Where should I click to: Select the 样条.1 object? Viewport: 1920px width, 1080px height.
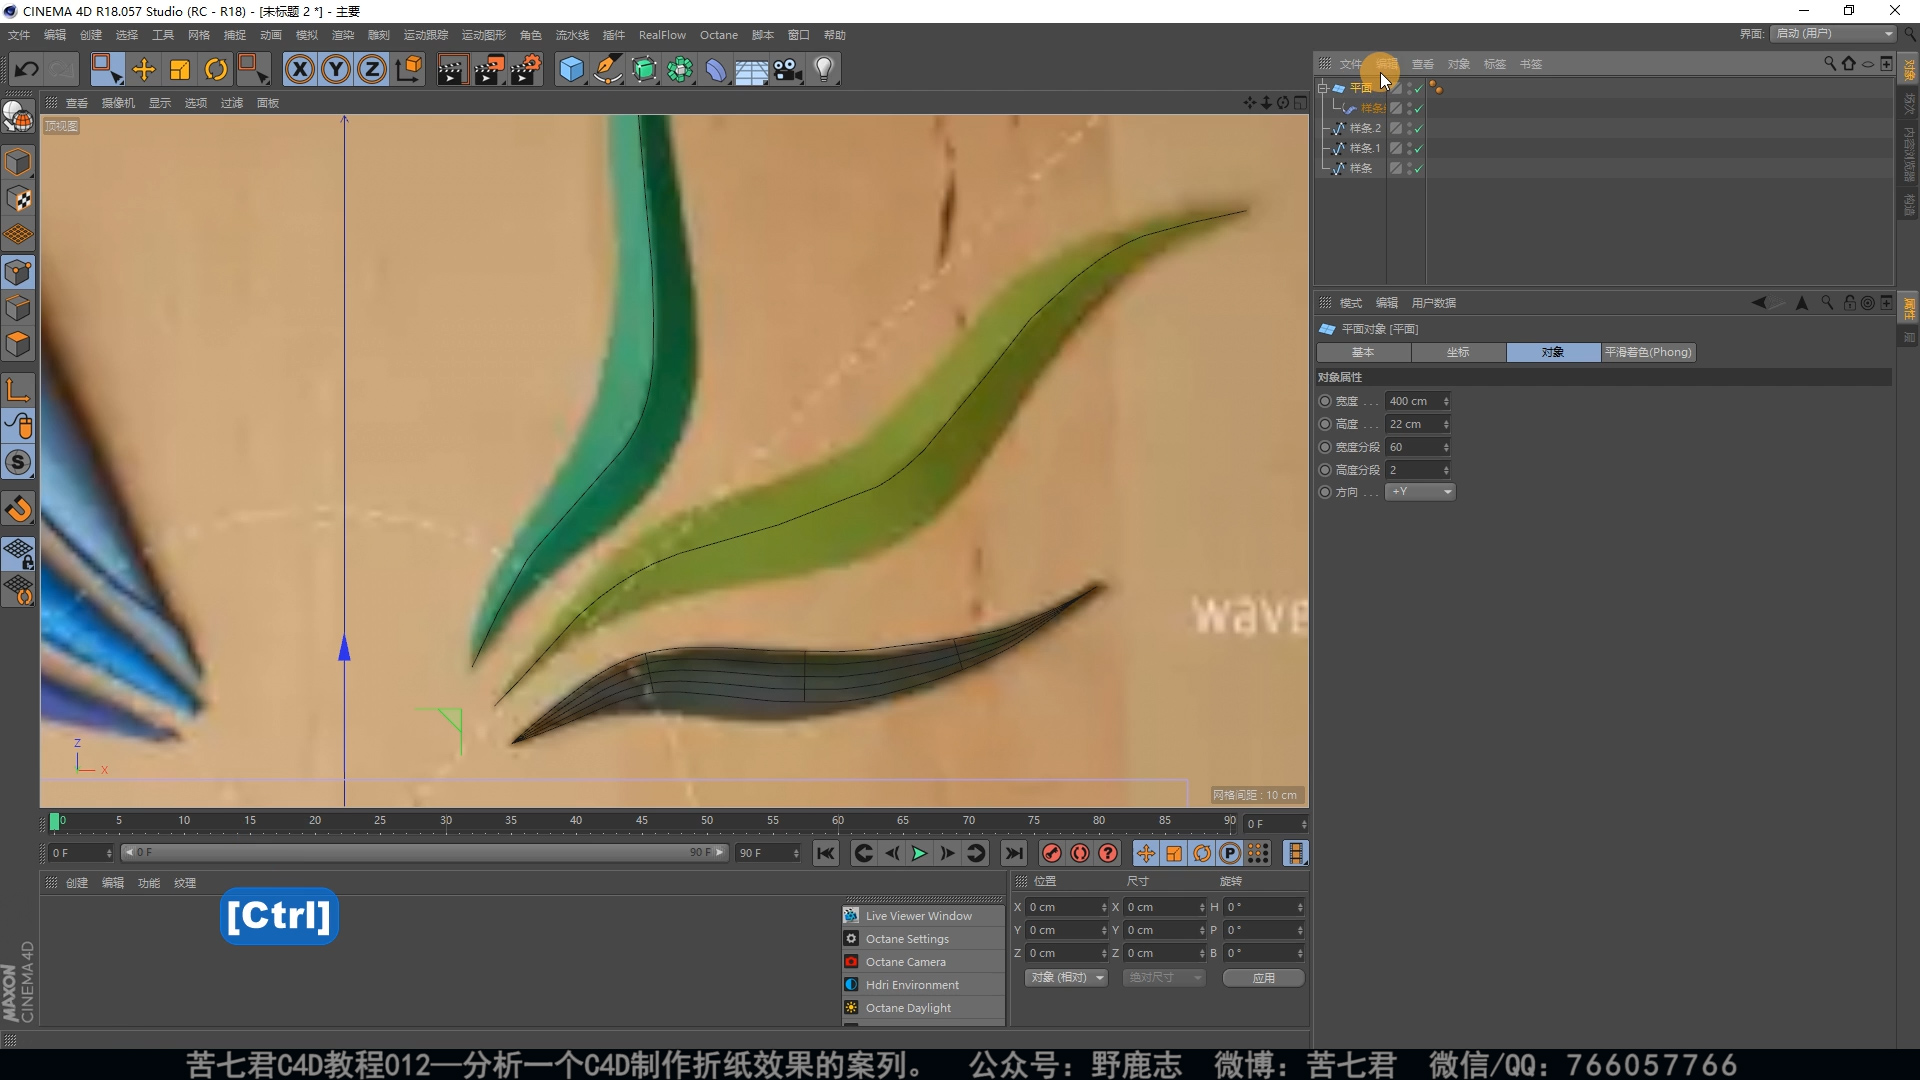tap(1364, 148)
